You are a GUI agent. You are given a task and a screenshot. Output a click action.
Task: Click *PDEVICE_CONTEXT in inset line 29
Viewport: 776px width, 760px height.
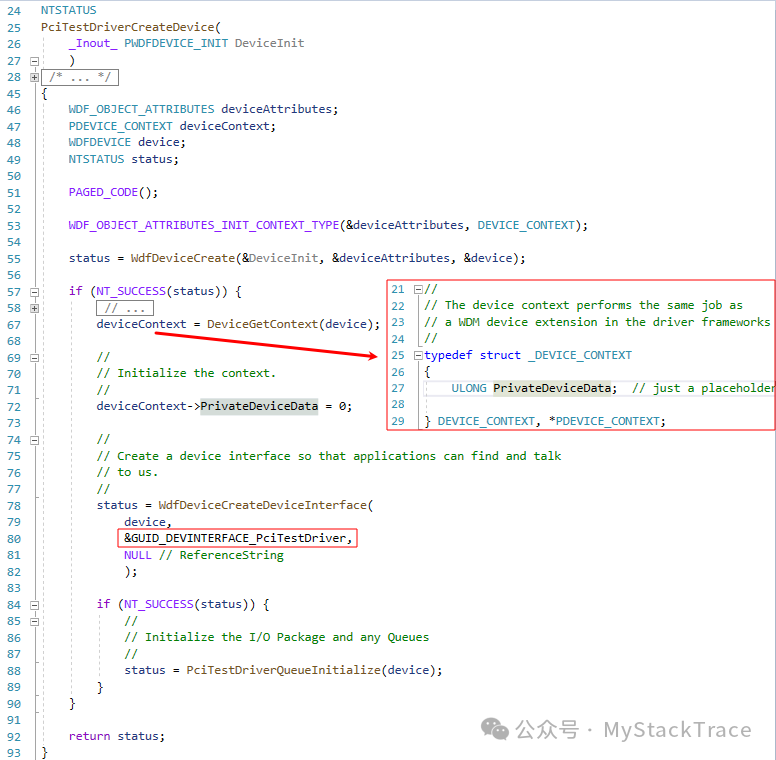pyautogui.click(x=604, y=421)
